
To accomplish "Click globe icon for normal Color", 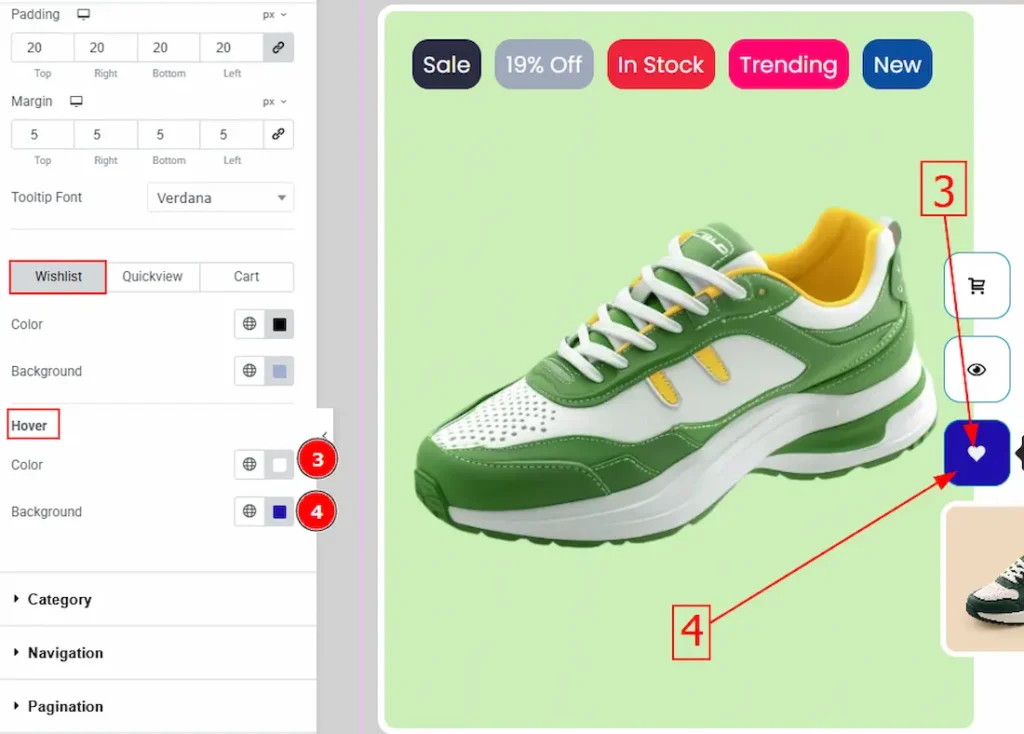I will tap(249, 324).
